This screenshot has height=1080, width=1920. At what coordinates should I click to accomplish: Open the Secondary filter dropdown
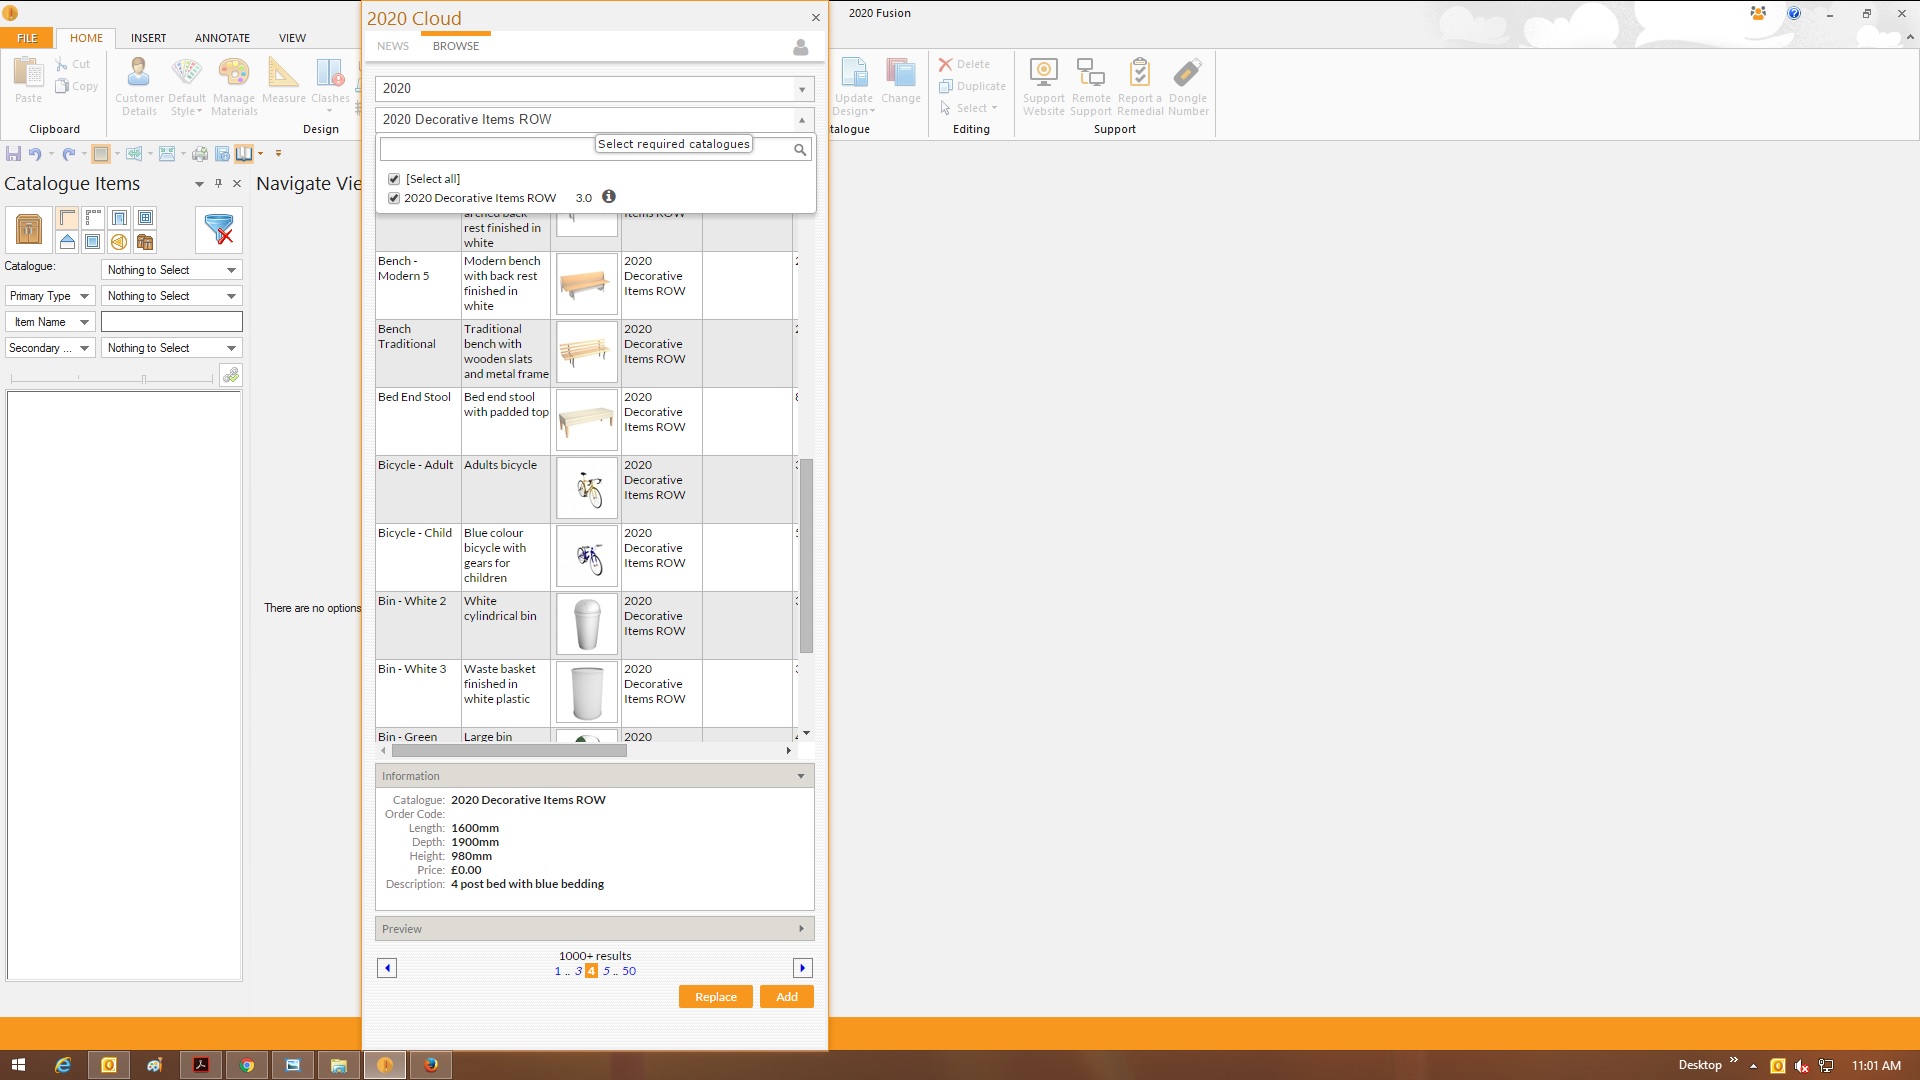pyautogui.click(x=50, y=348)
